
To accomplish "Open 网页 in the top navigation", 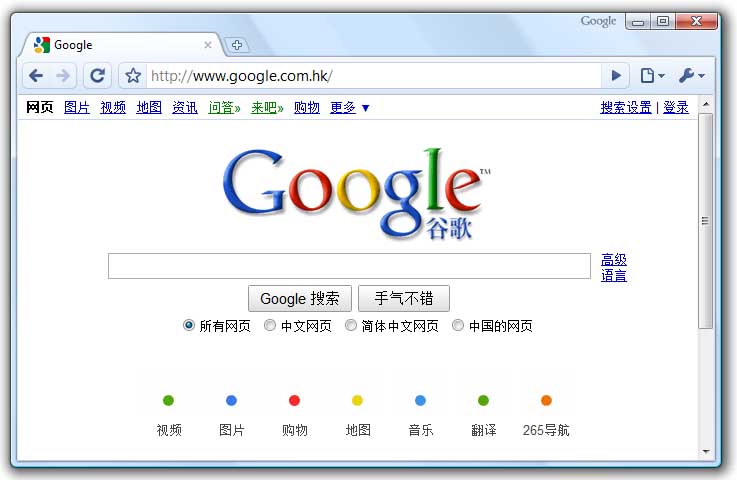I will (x=39, y=108).
